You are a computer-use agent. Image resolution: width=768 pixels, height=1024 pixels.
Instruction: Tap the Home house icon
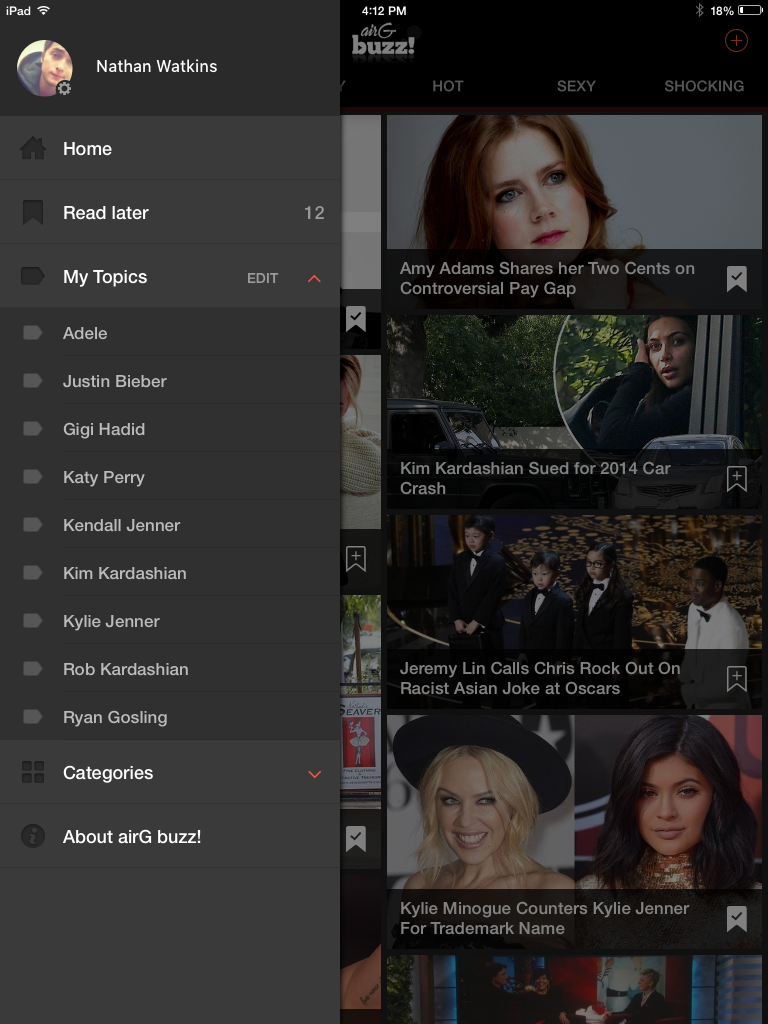point(33,148)
